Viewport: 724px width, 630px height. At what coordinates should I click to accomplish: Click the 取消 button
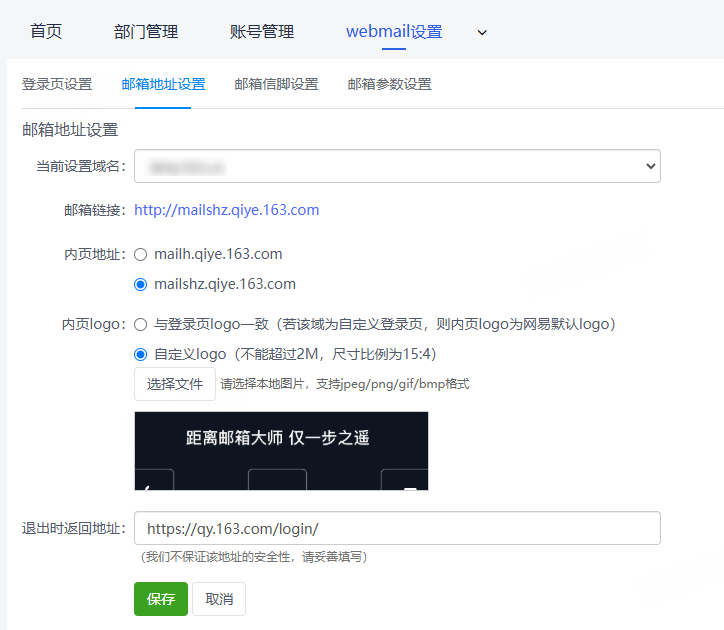219,599
